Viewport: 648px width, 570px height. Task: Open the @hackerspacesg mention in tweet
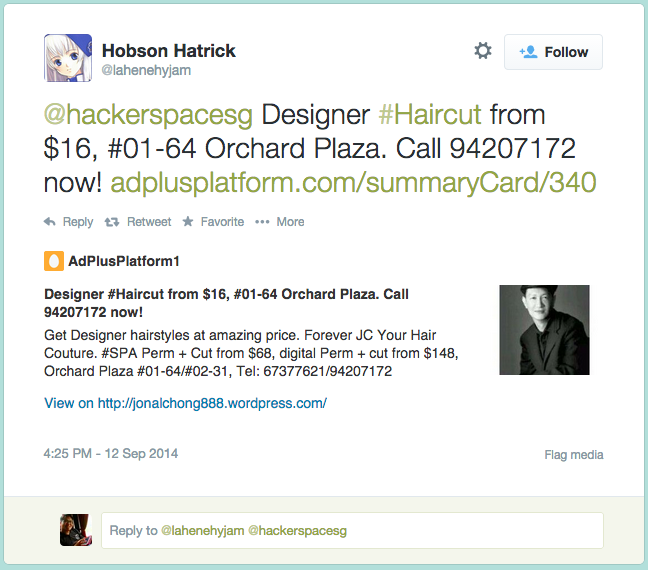click(148, 114)
